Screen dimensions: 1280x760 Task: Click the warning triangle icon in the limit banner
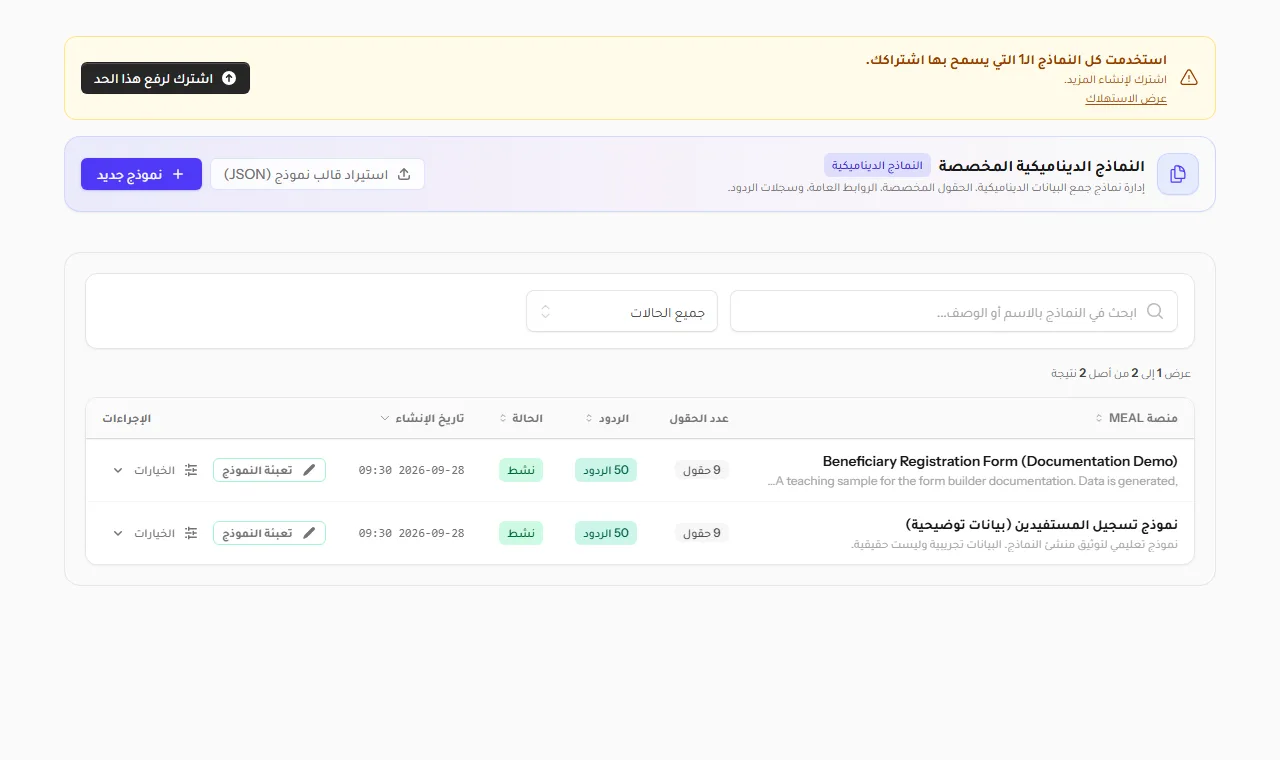(x=1189, y=78)
